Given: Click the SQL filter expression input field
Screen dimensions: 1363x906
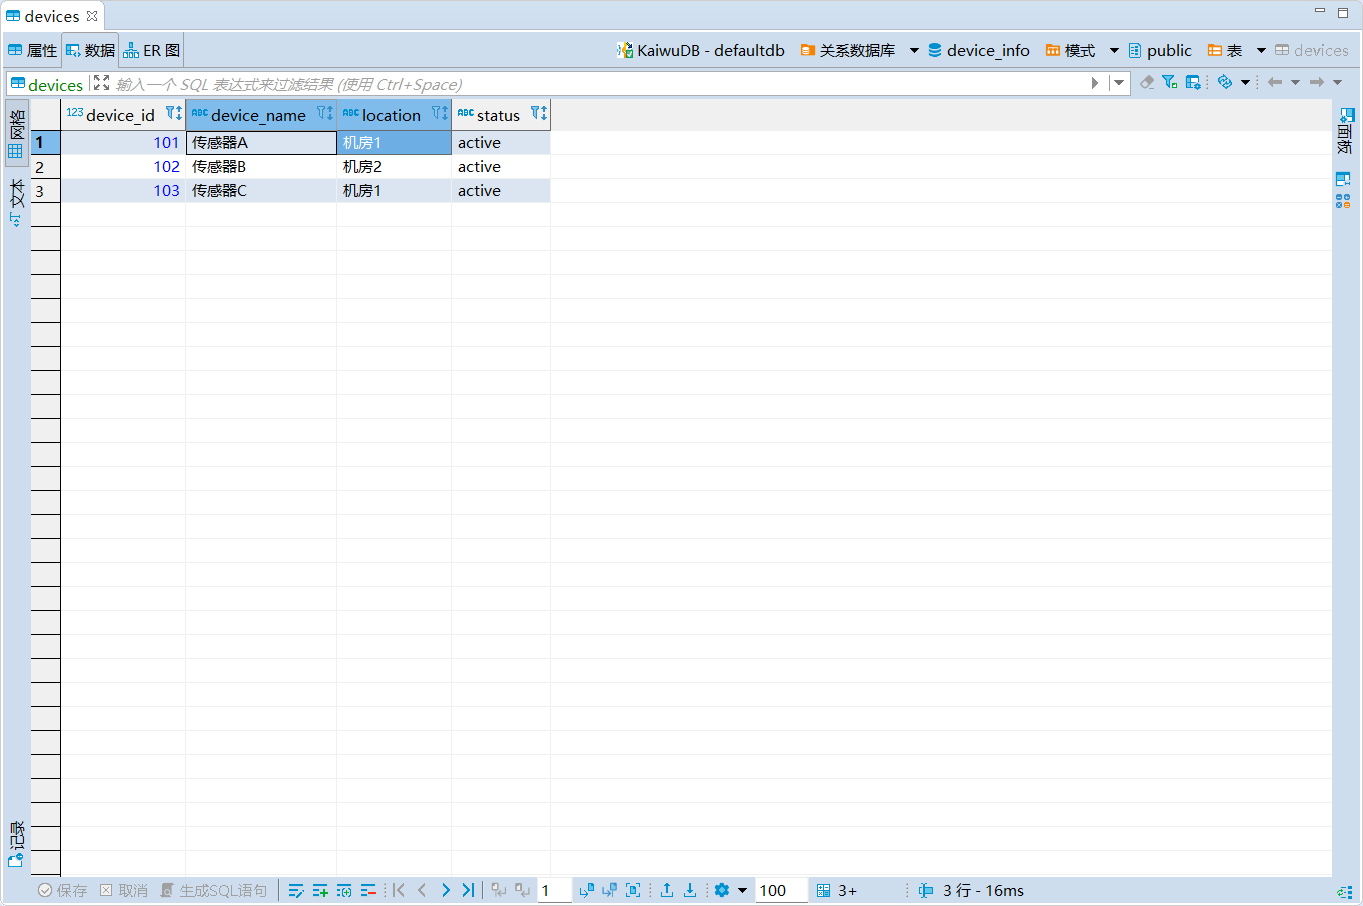Looking at the screenshot, I should [600, 84].
